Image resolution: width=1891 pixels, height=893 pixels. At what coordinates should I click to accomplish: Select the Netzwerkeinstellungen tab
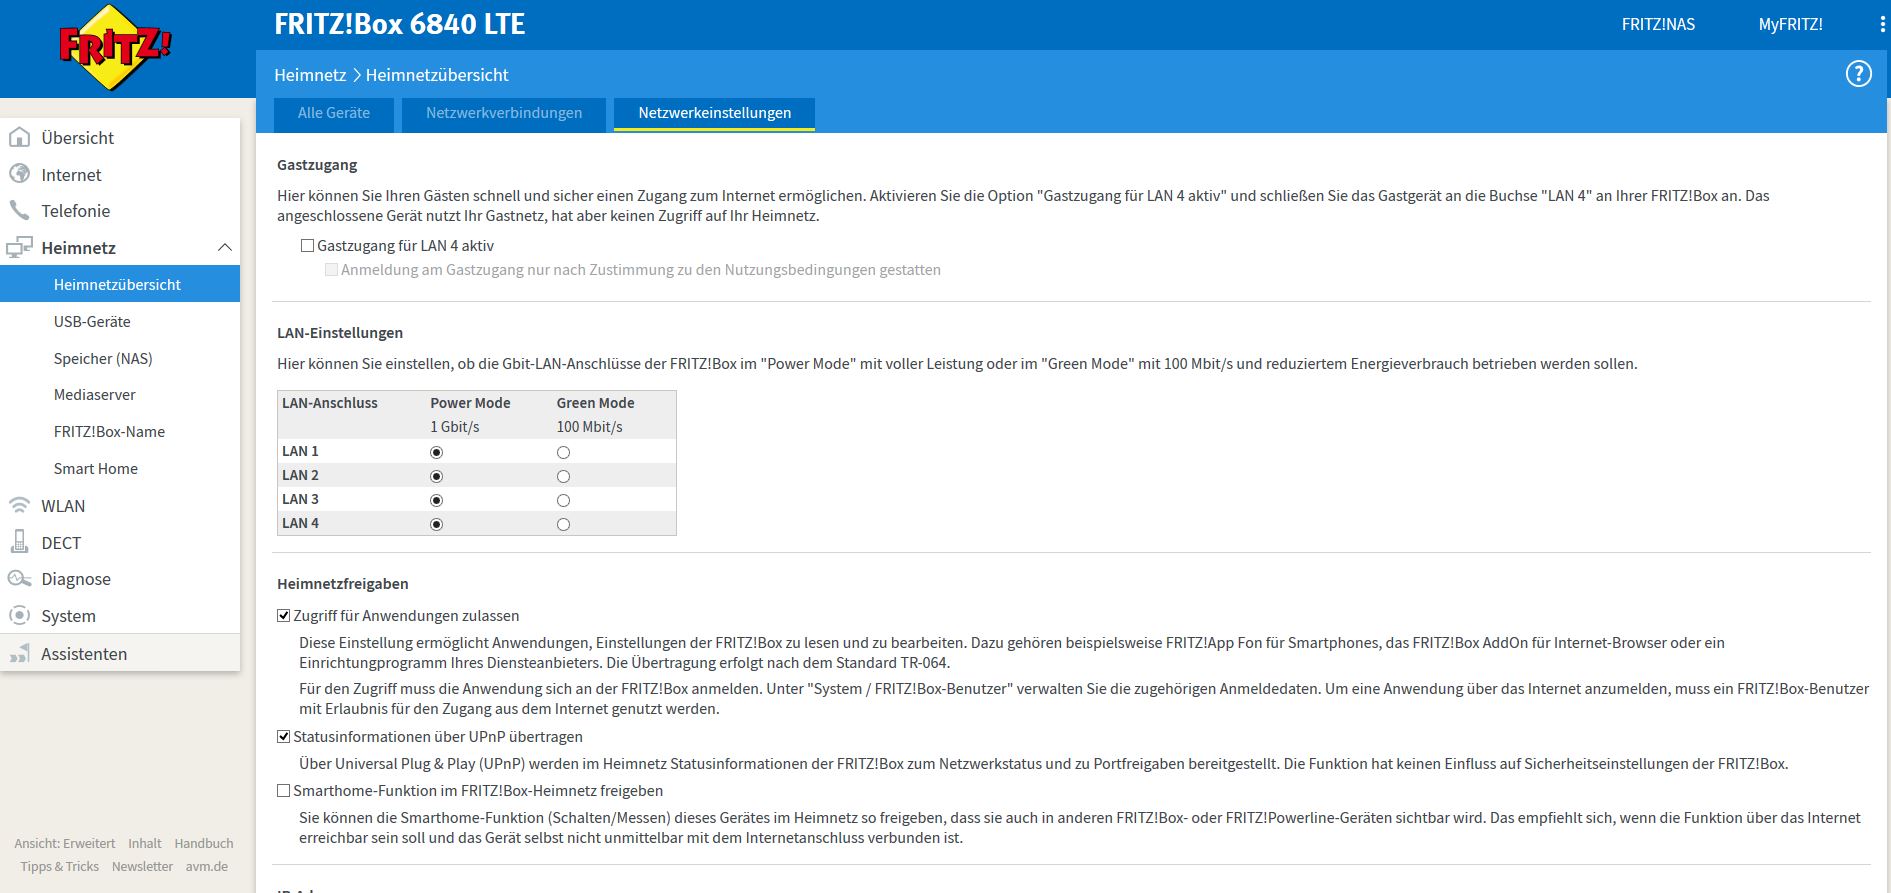pyautogui.click(x=715, y=113)
